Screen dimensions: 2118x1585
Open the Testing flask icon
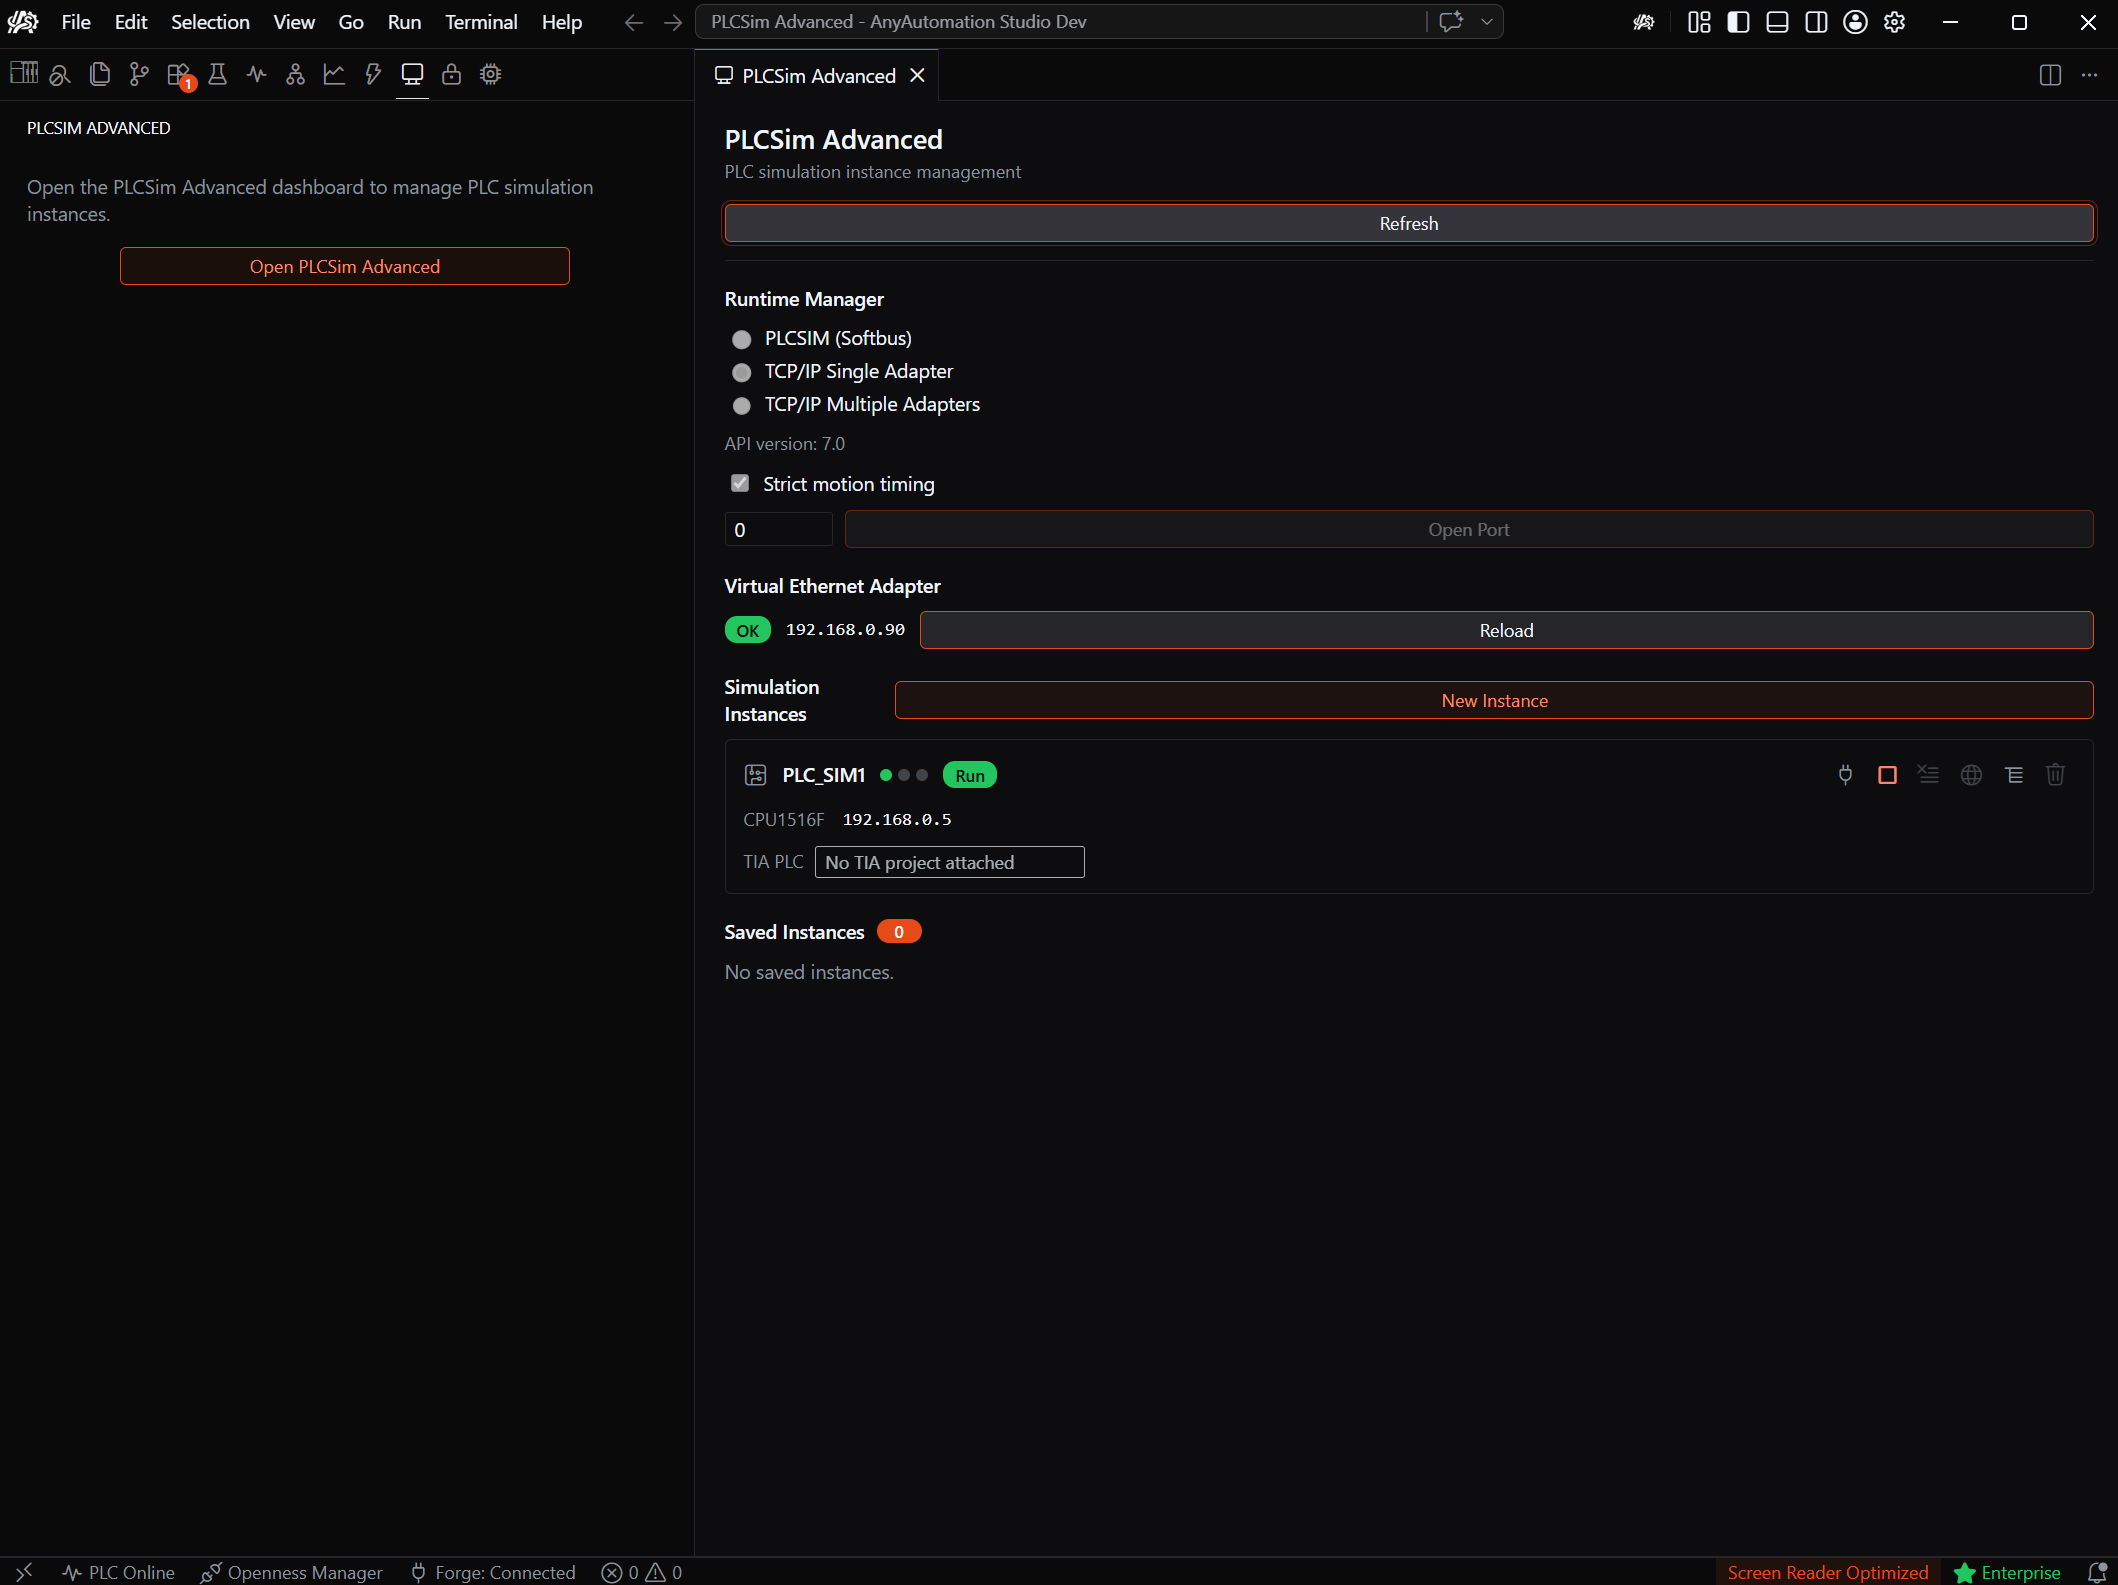[217, 74]
